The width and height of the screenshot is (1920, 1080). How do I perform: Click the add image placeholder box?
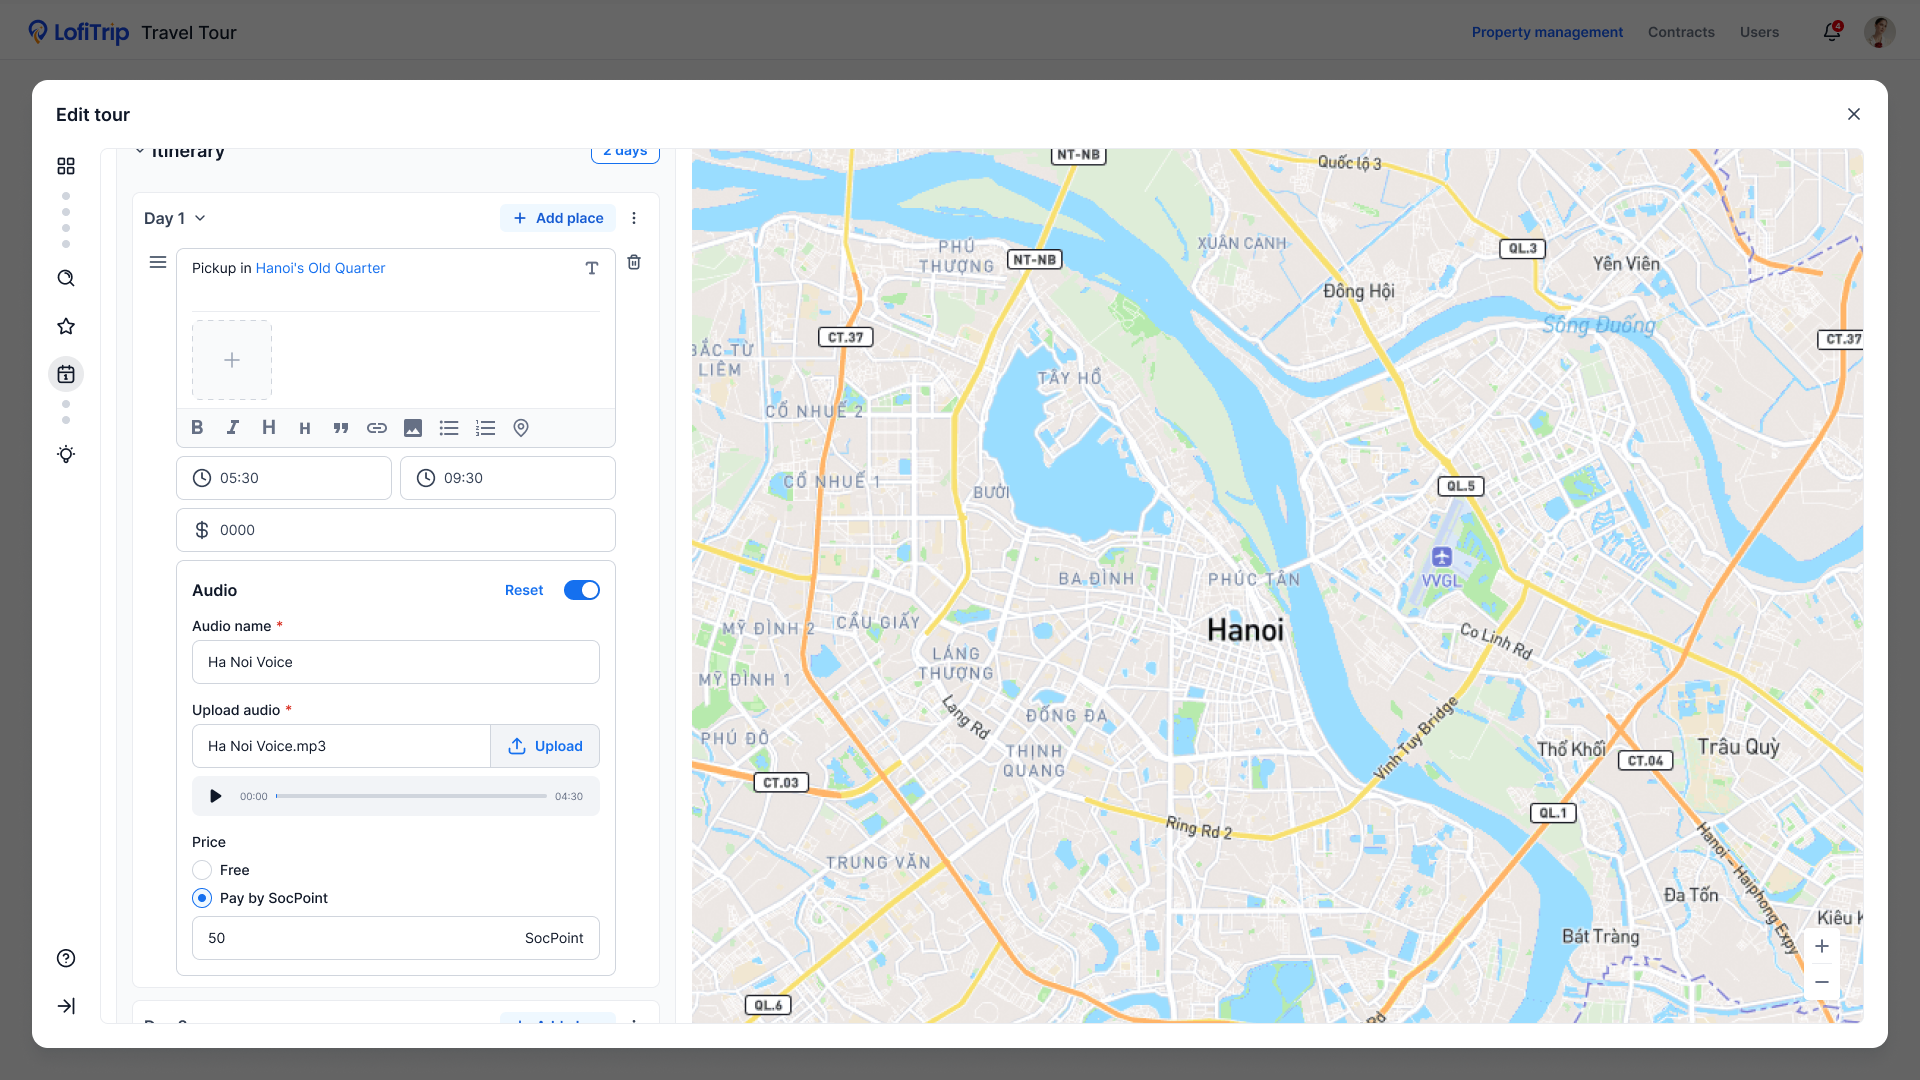pyautogui.click(x=232, y=360)
